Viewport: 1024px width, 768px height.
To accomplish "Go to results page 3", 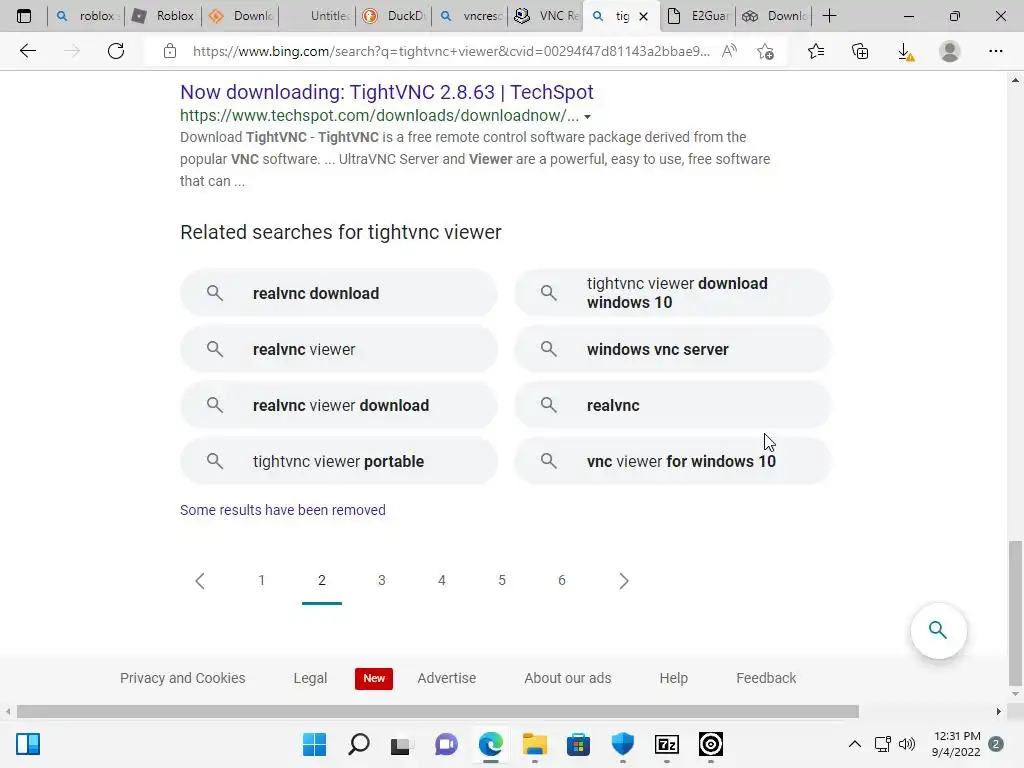I will (x=381, y=580).
